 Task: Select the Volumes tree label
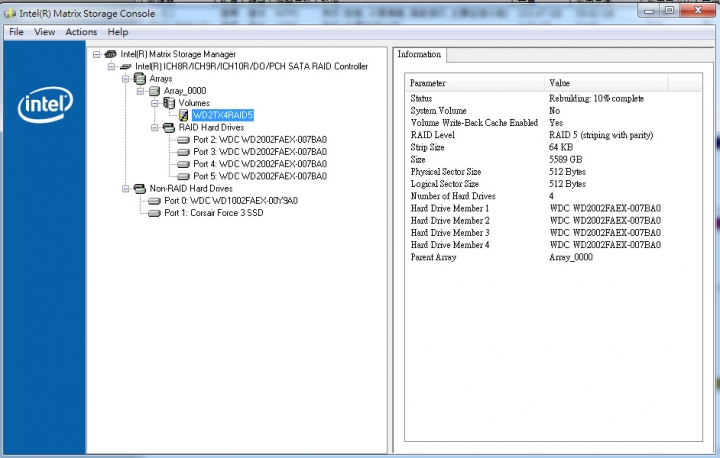click(194, 103)
